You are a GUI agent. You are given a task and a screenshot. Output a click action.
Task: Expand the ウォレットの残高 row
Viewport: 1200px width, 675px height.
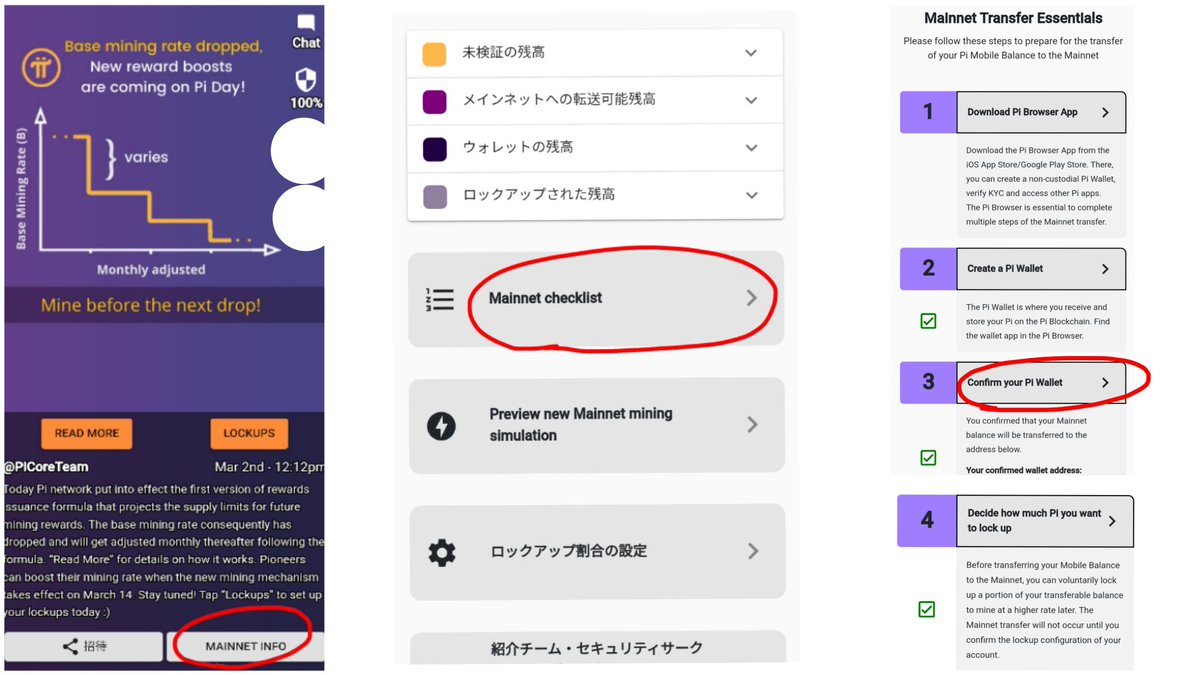595,147
